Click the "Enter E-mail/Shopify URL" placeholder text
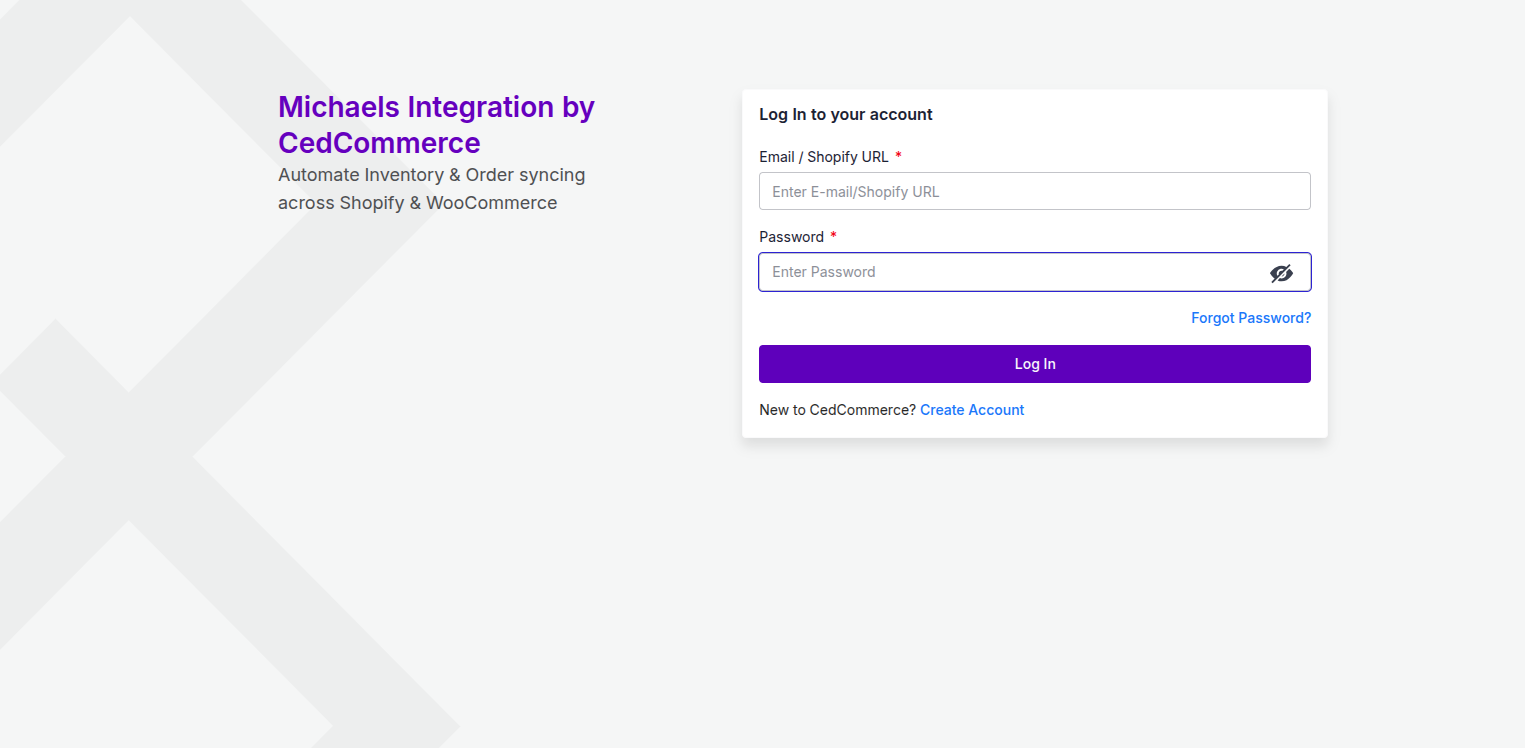This screenshot has height=748, width=1525. click(x=855, y=192)
